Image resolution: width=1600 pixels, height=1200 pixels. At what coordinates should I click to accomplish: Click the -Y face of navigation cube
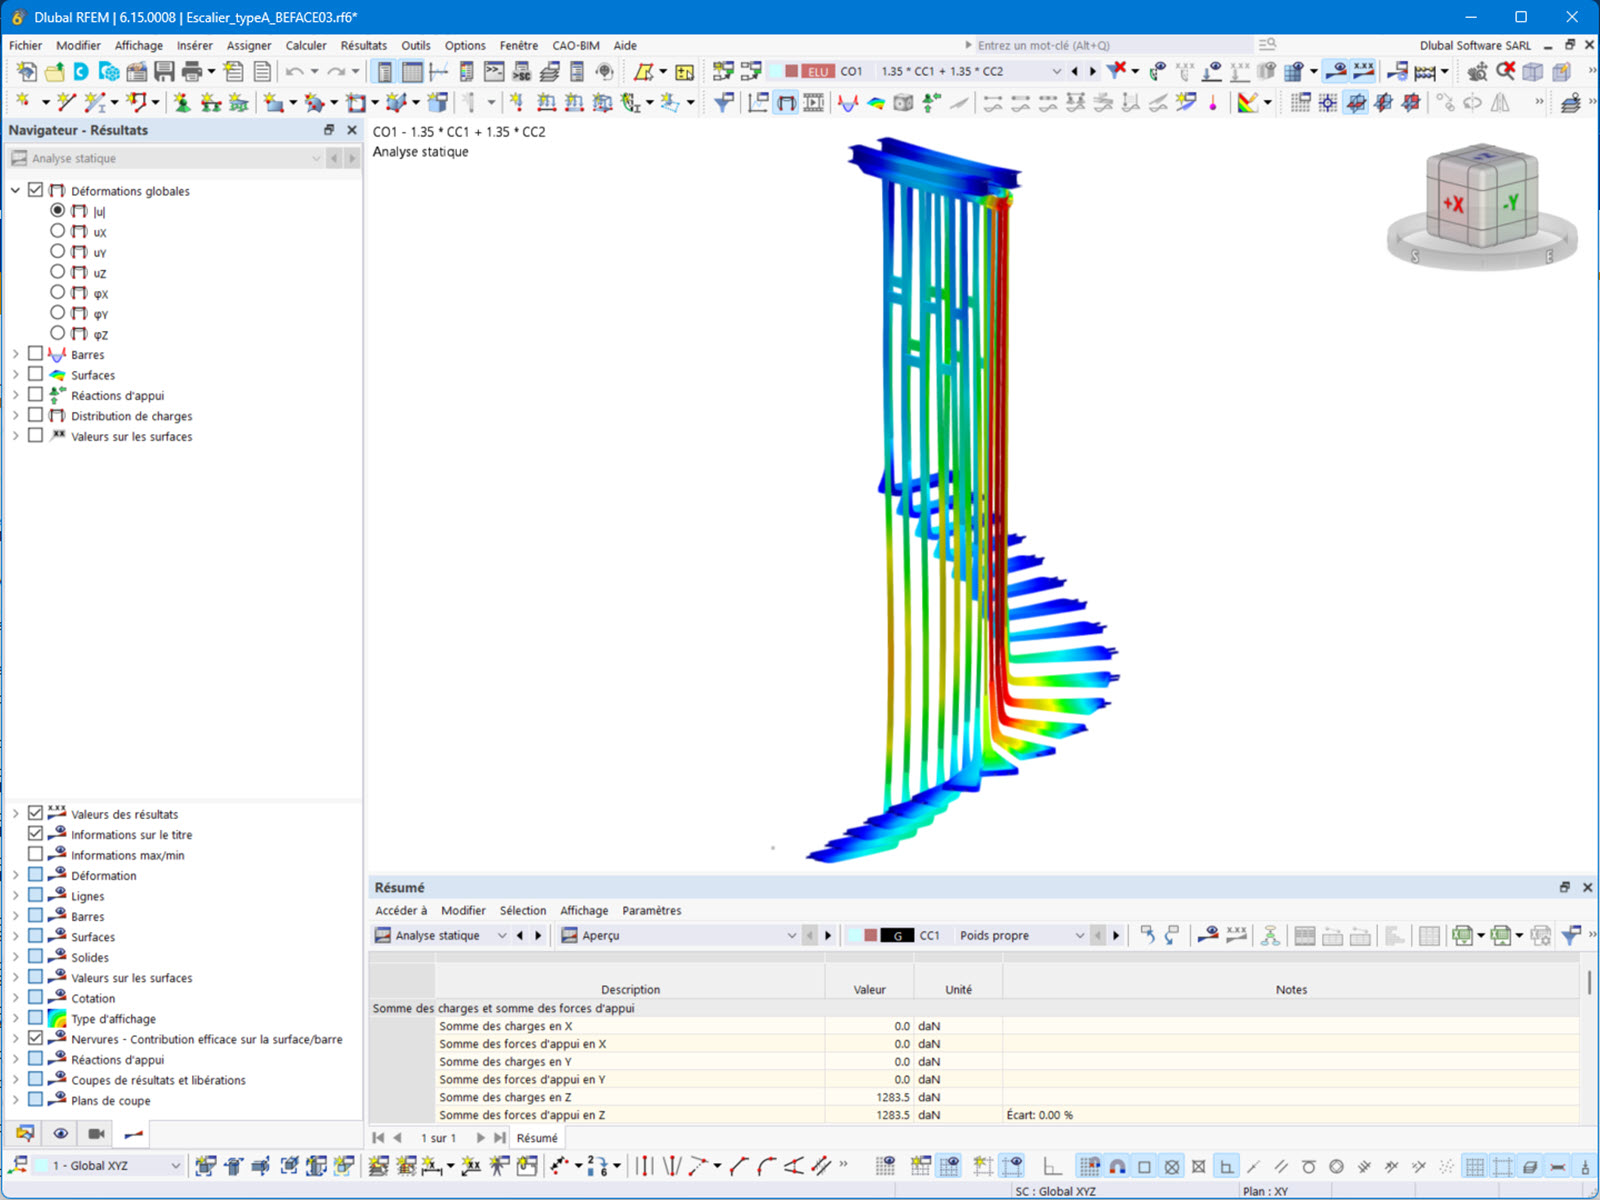tap(1510, 203)
